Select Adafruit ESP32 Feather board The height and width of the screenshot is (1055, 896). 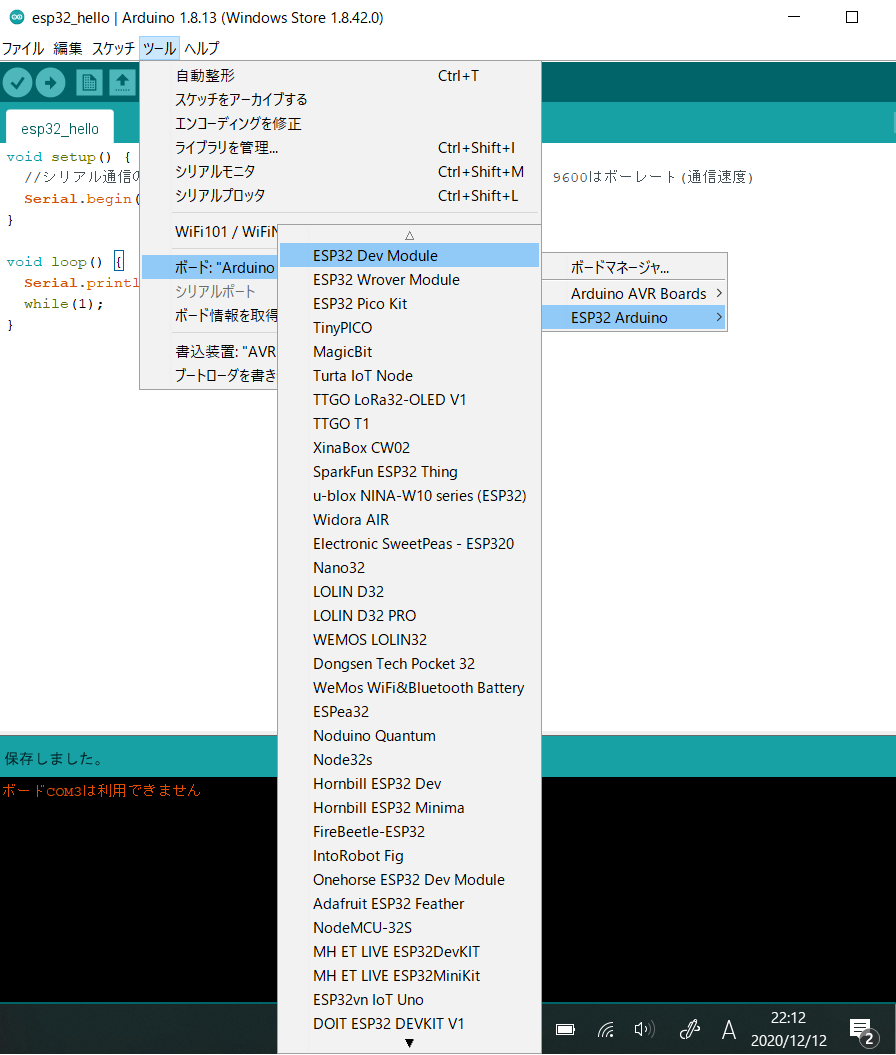point(409,904)
